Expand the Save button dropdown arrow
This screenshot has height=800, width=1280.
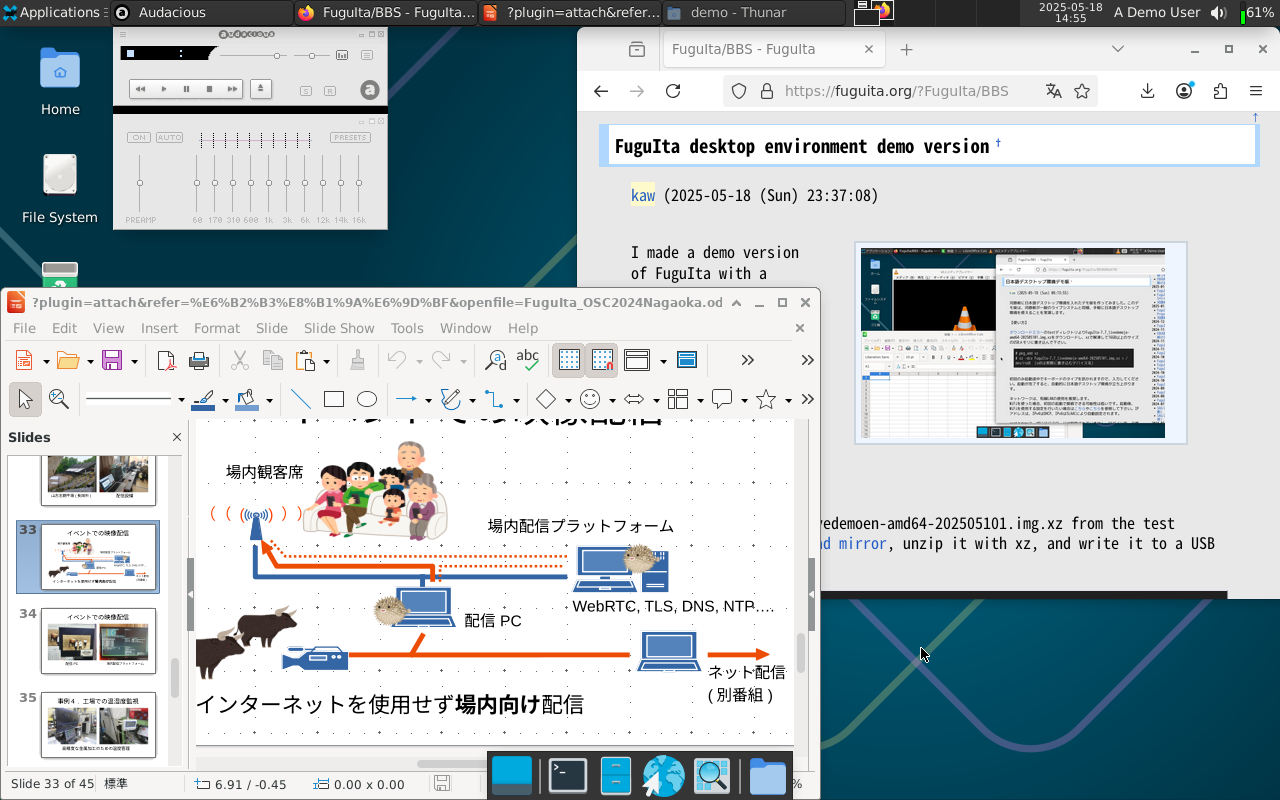click(x=133, y=361)
